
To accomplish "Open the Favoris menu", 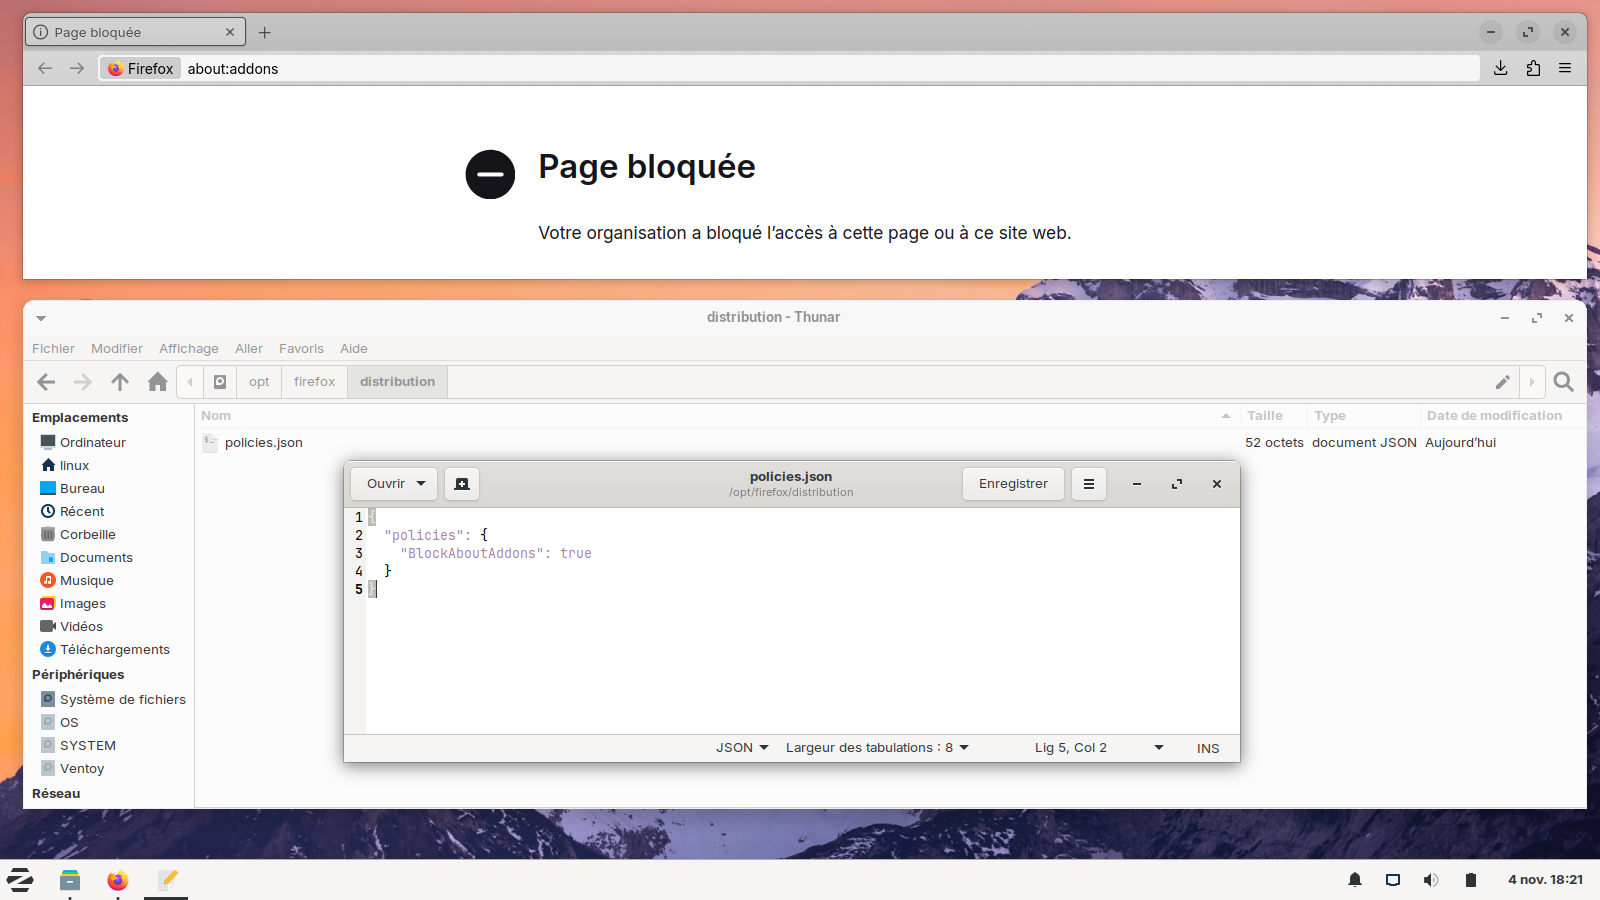I will (301, 349).
